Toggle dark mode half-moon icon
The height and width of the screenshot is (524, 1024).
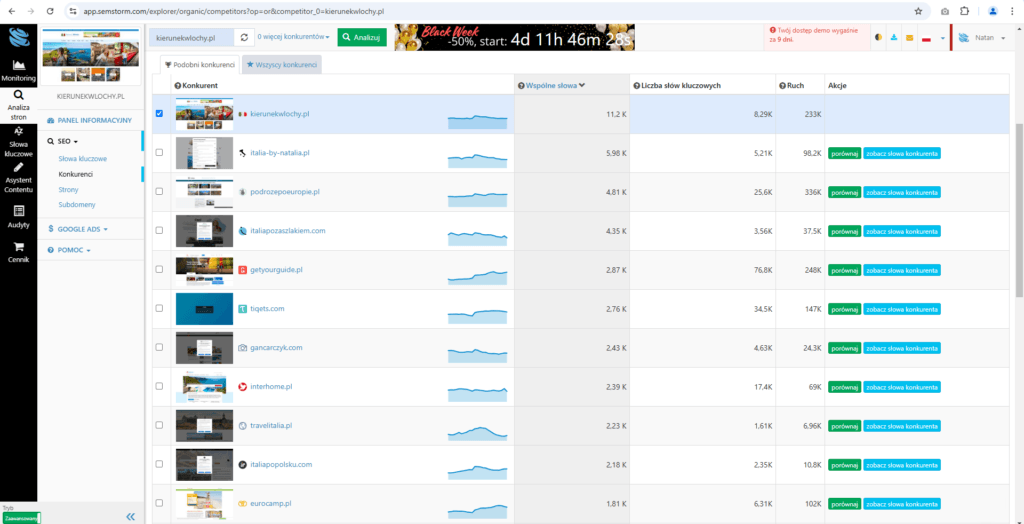coord(878,38)
